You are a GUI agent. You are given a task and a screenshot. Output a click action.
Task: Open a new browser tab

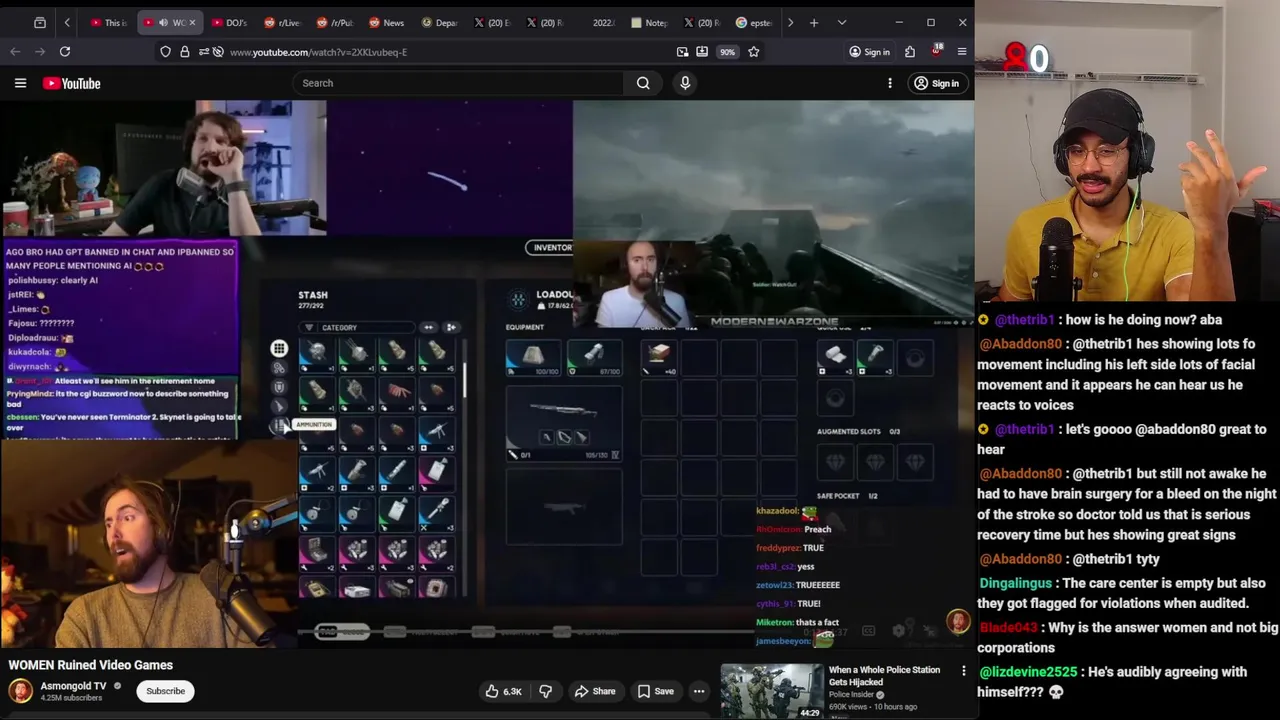814,22
